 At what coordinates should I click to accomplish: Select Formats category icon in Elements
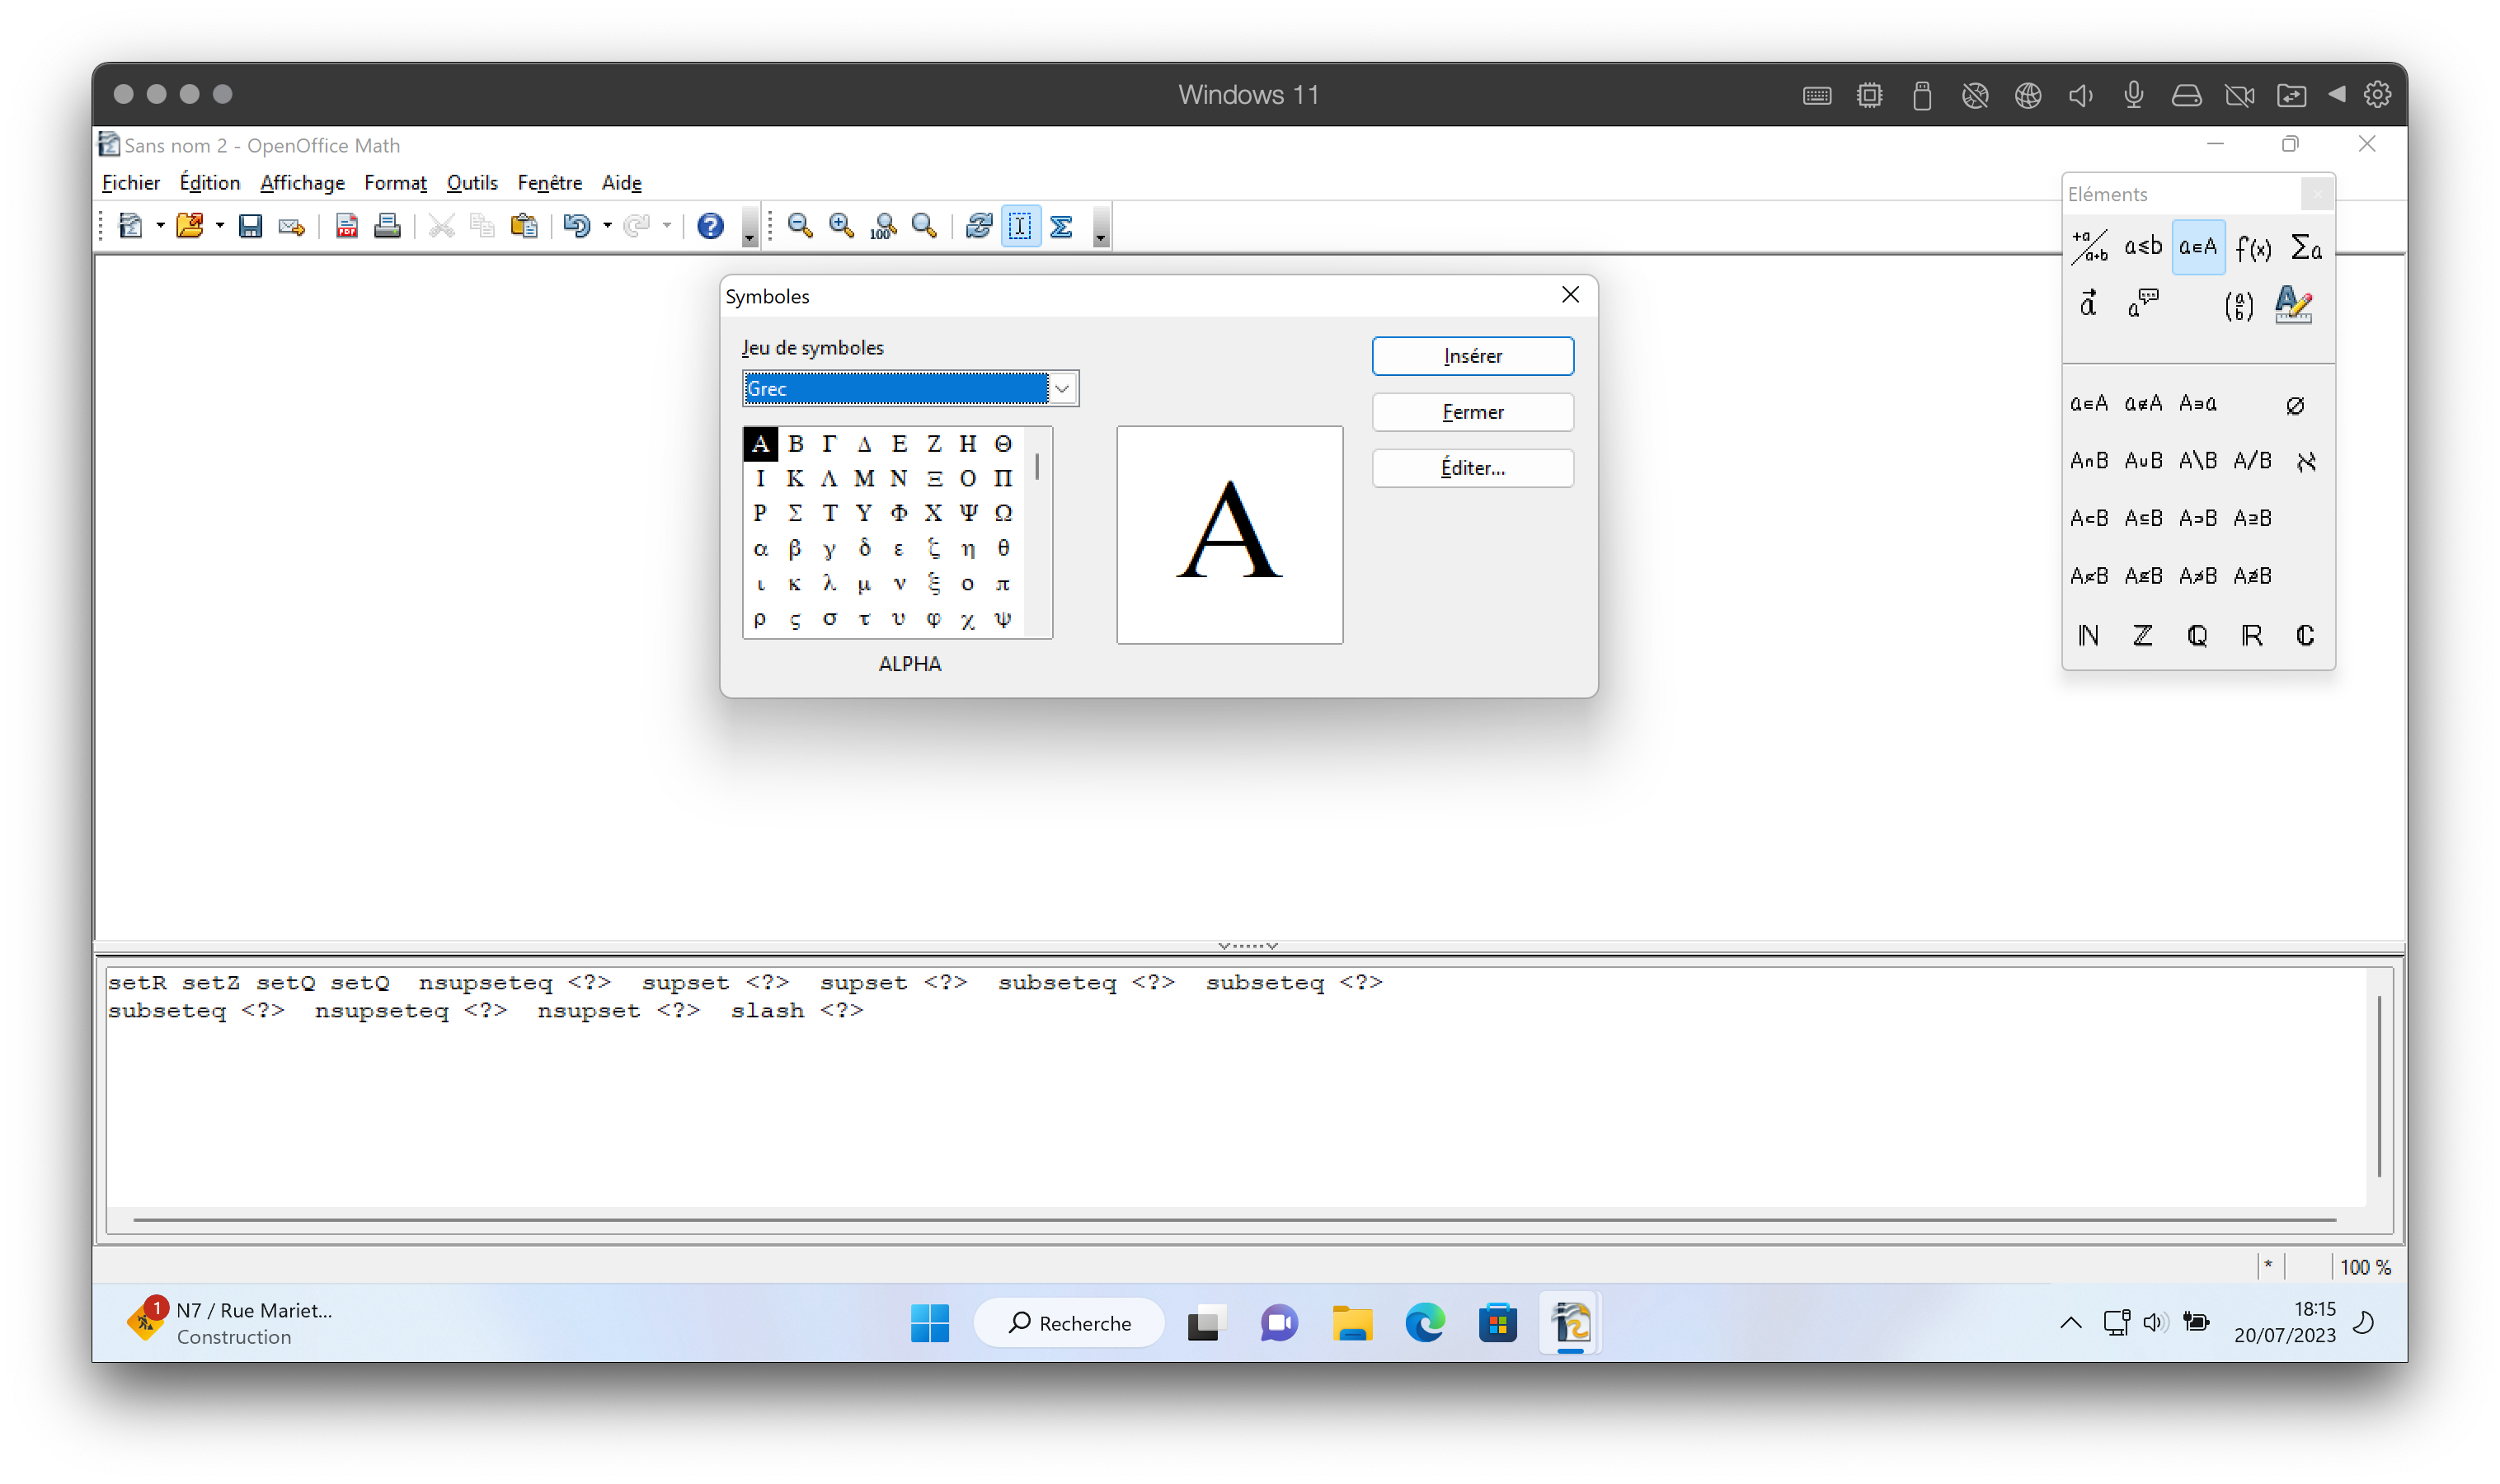(x=2293, y=304)
